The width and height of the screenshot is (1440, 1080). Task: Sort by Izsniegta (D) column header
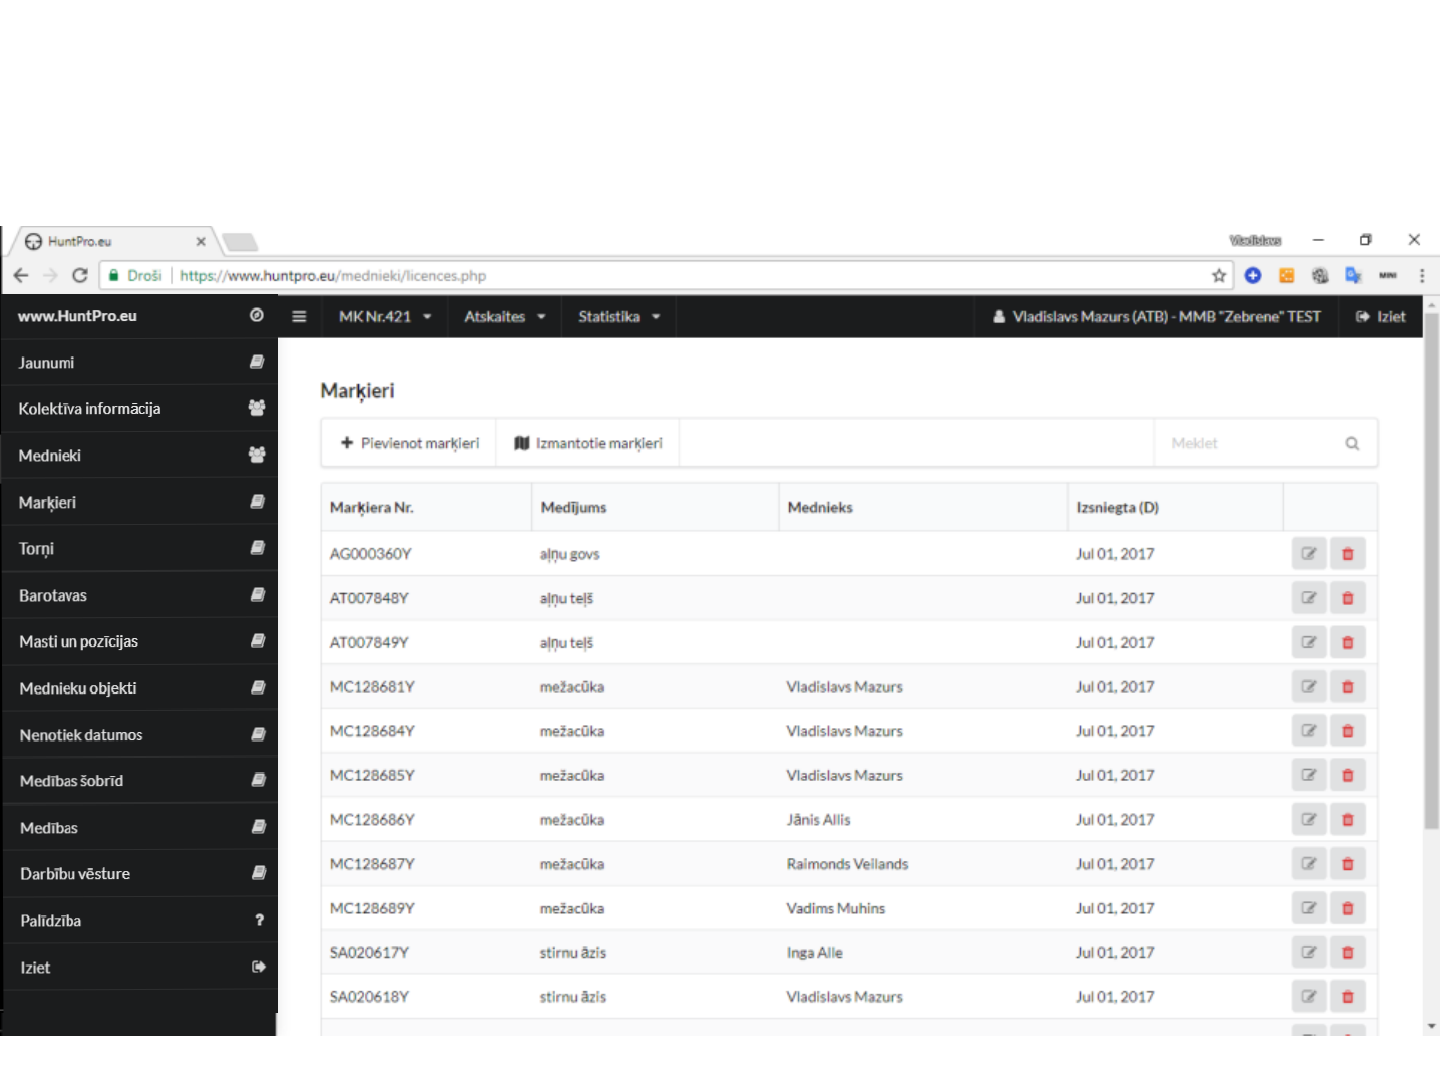pos(1175,507)
